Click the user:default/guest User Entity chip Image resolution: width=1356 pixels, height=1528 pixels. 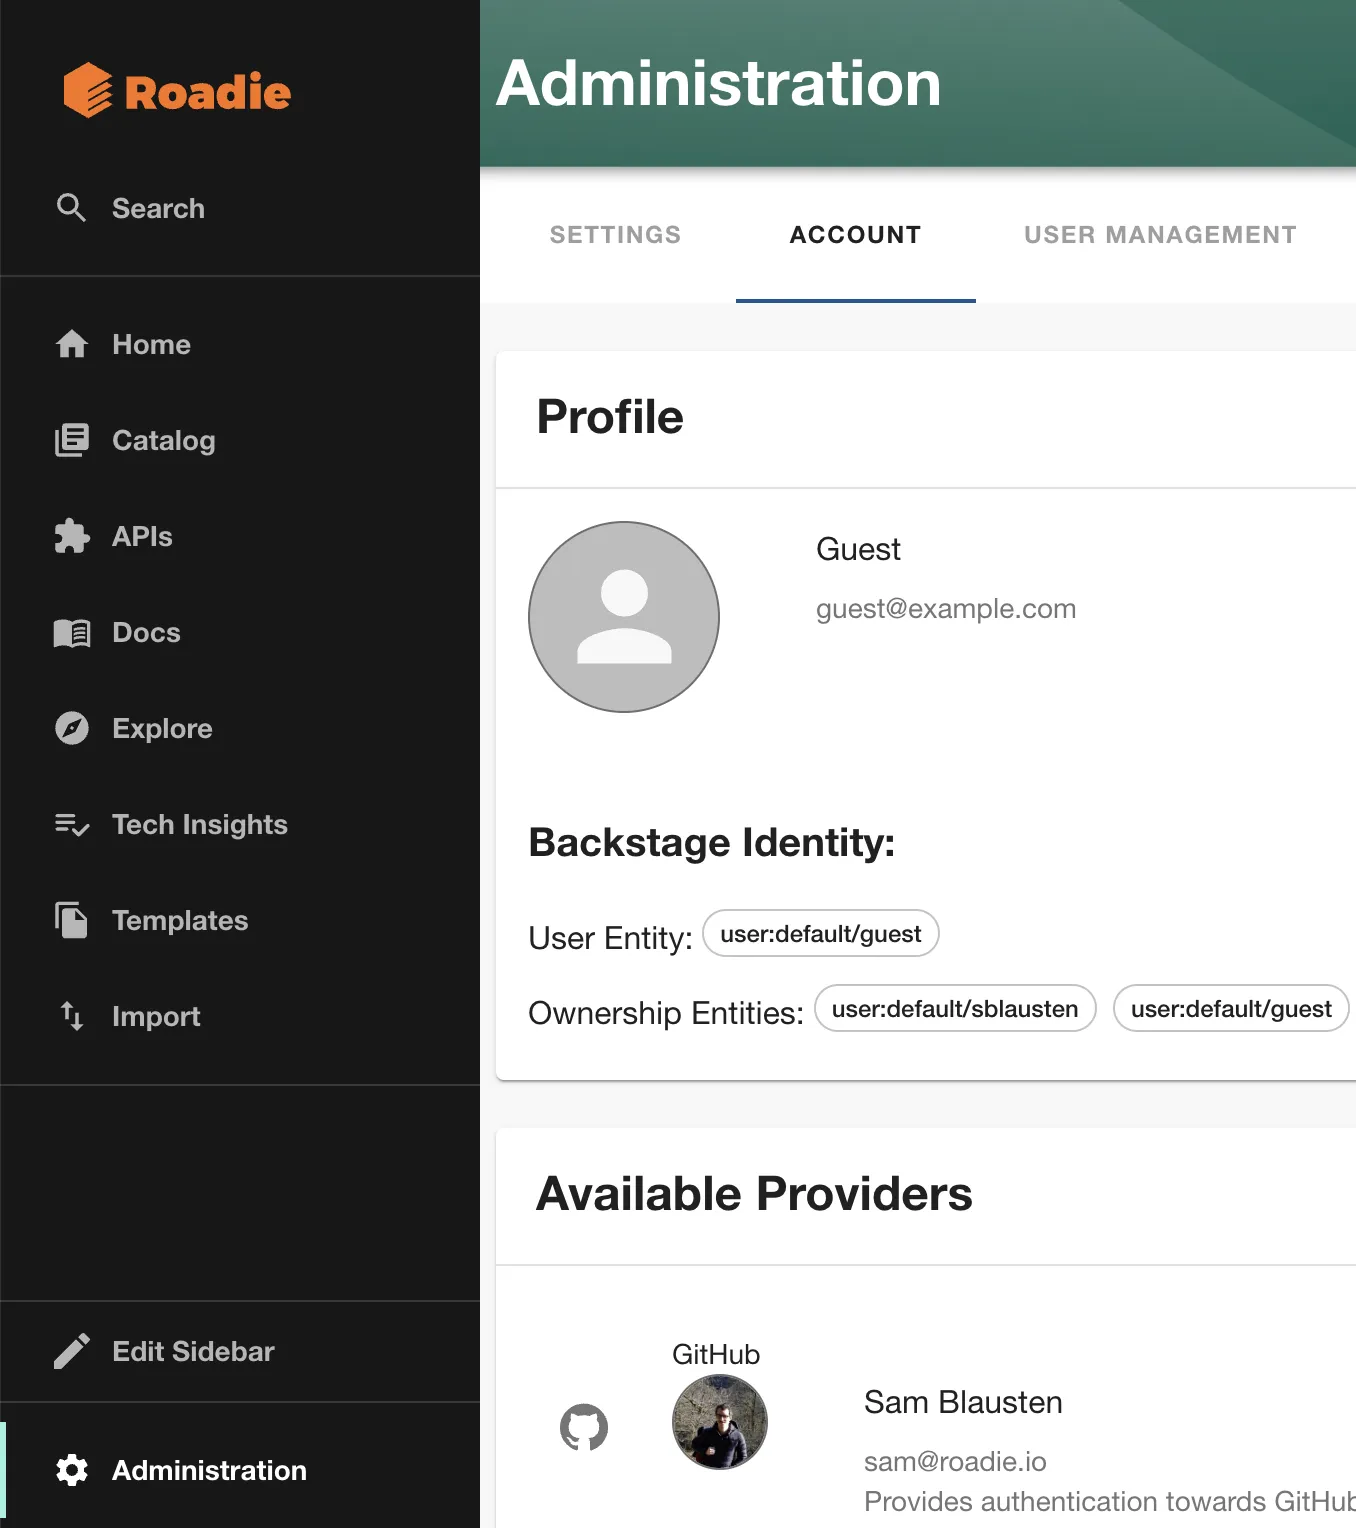point(820,933)
